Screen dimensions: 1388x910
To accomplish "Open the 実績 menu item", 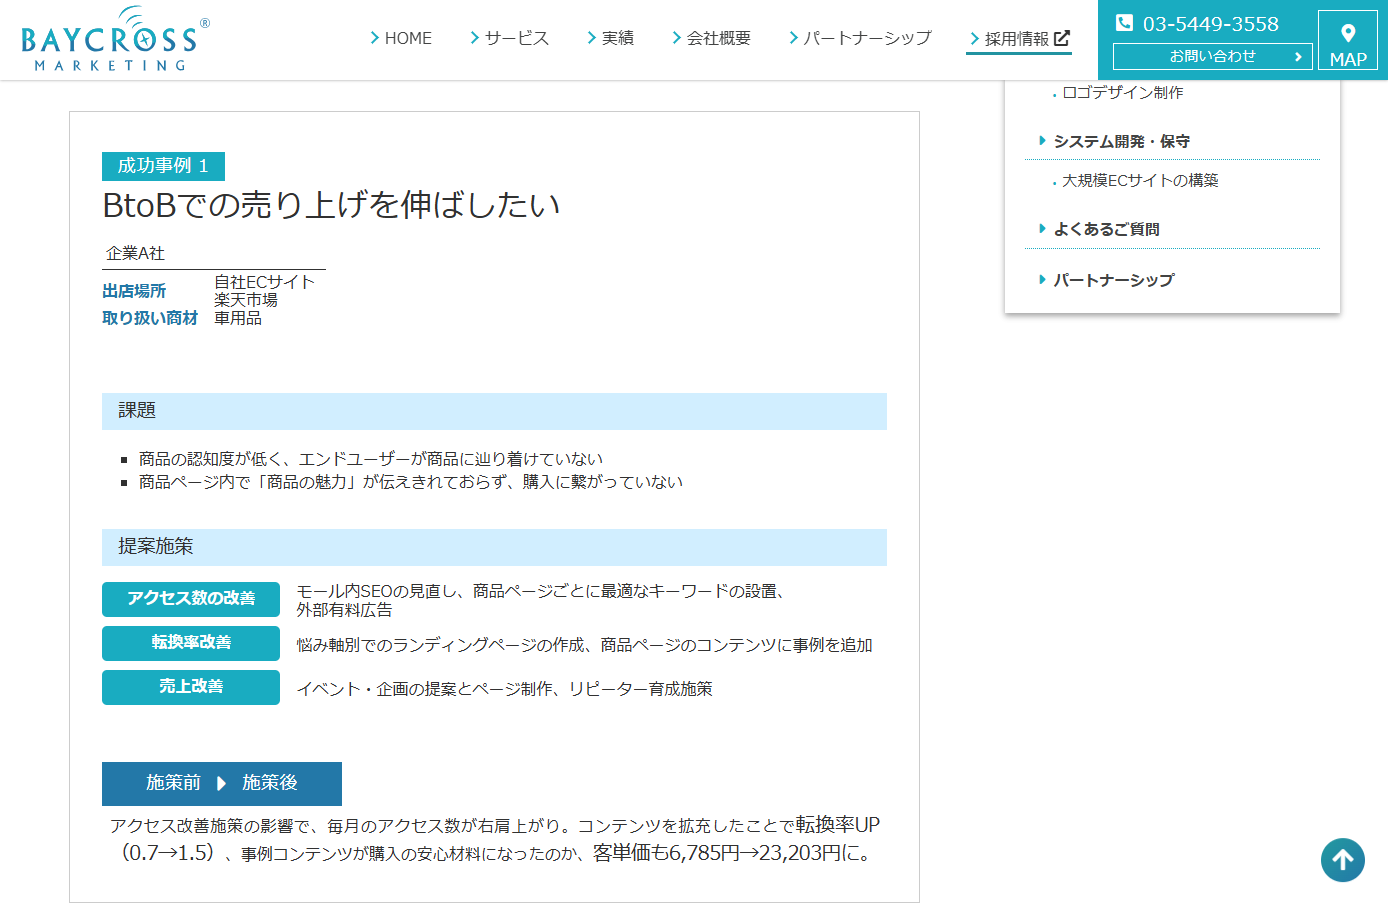I will pos(620,37).
